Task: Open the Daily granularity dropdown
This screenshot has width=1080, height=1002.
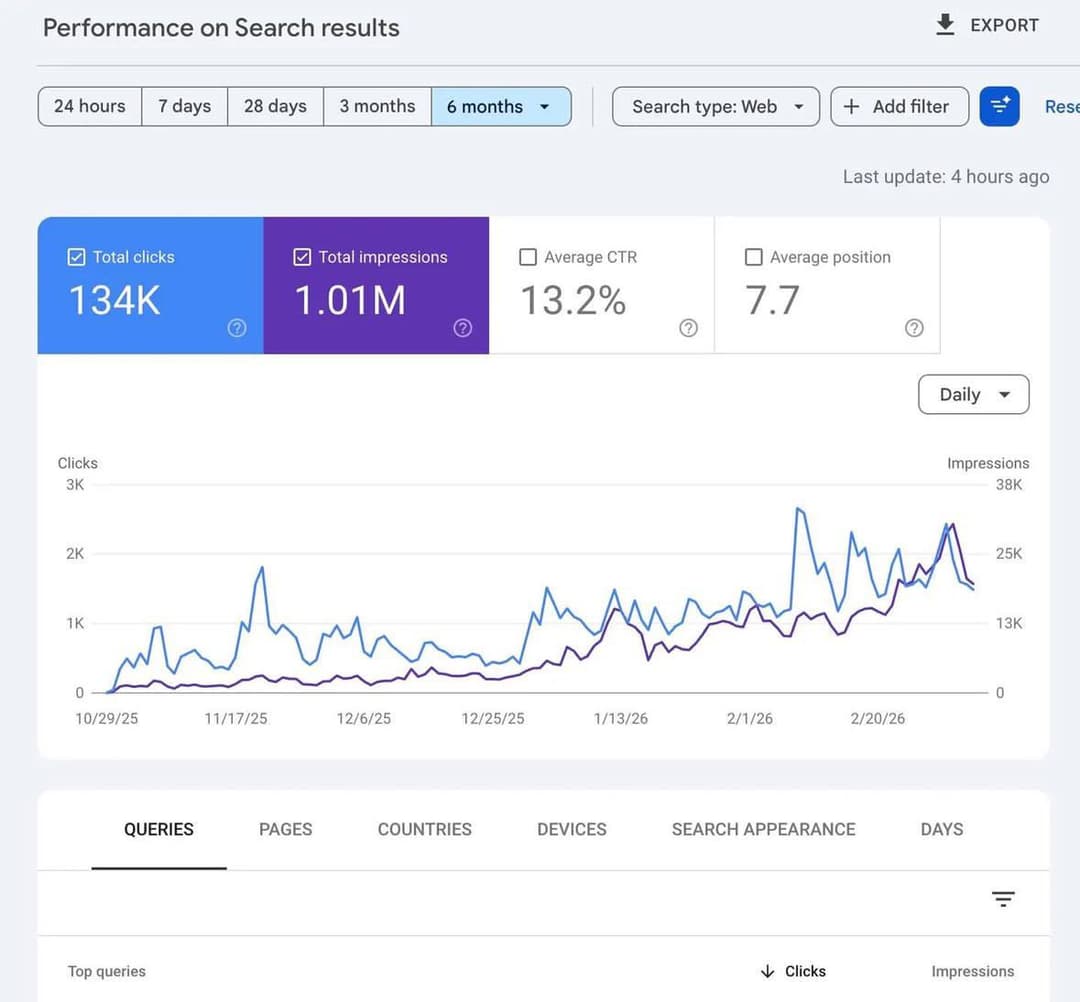Action: pos(973,395)
